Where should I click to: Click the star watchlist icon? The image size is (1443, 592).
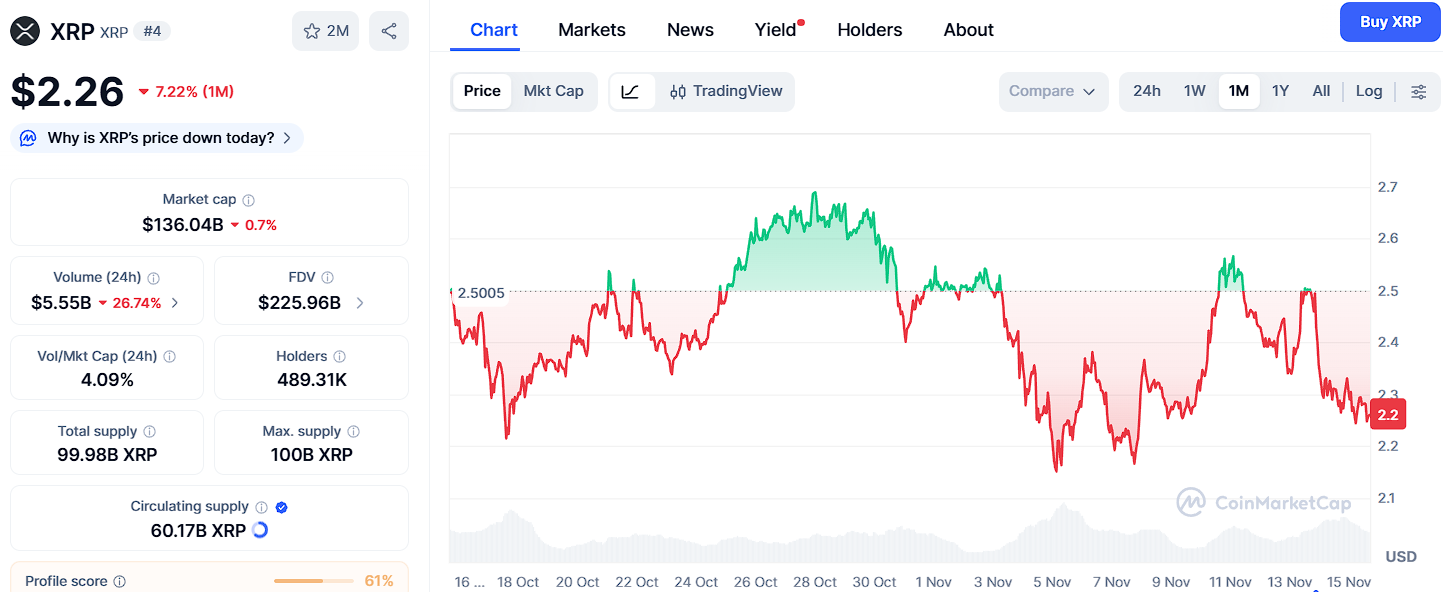(x=312, y=31)
